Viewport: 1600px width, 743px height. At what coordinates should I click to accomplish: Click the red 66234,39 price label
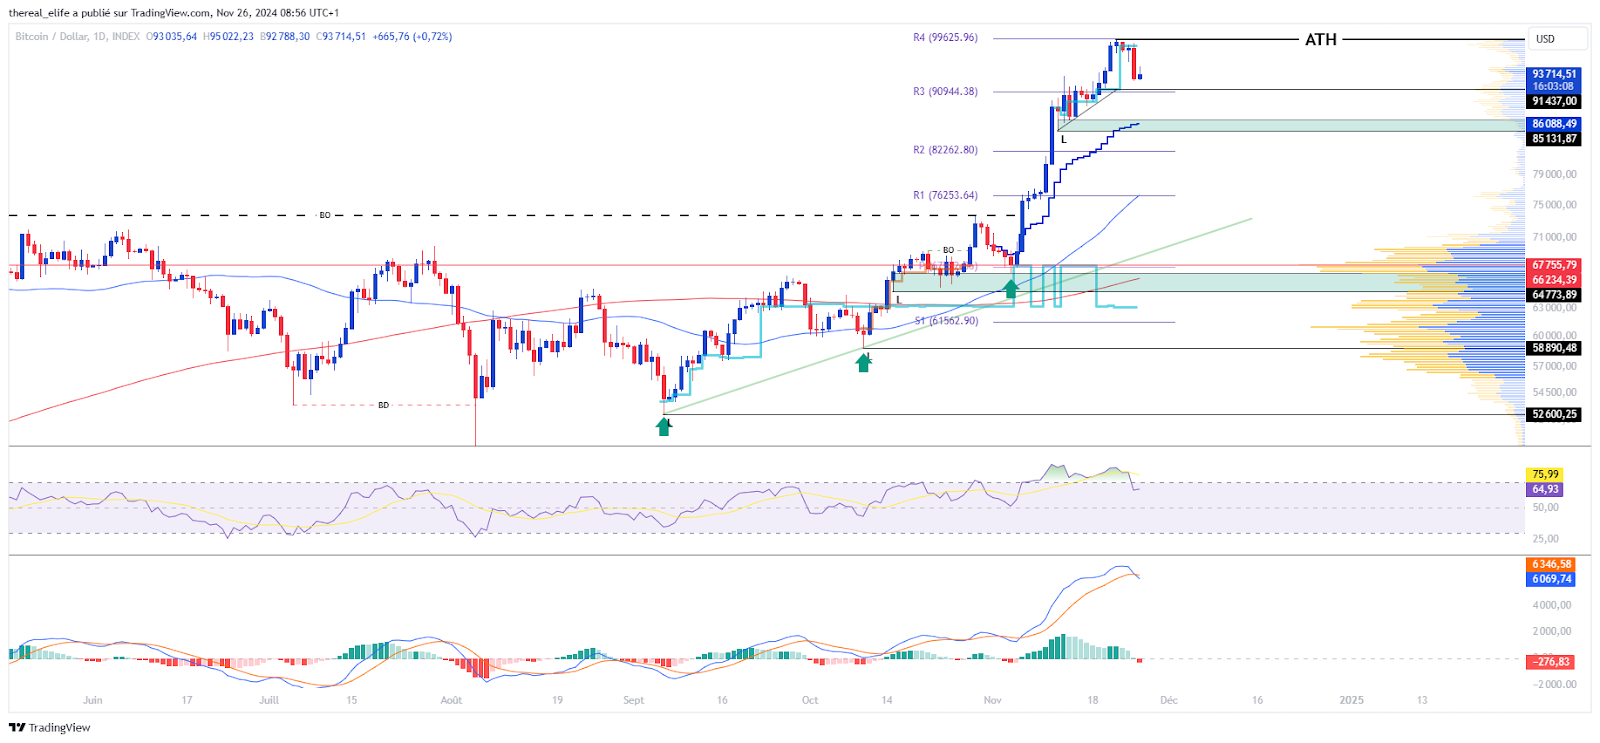[1554, 280]
